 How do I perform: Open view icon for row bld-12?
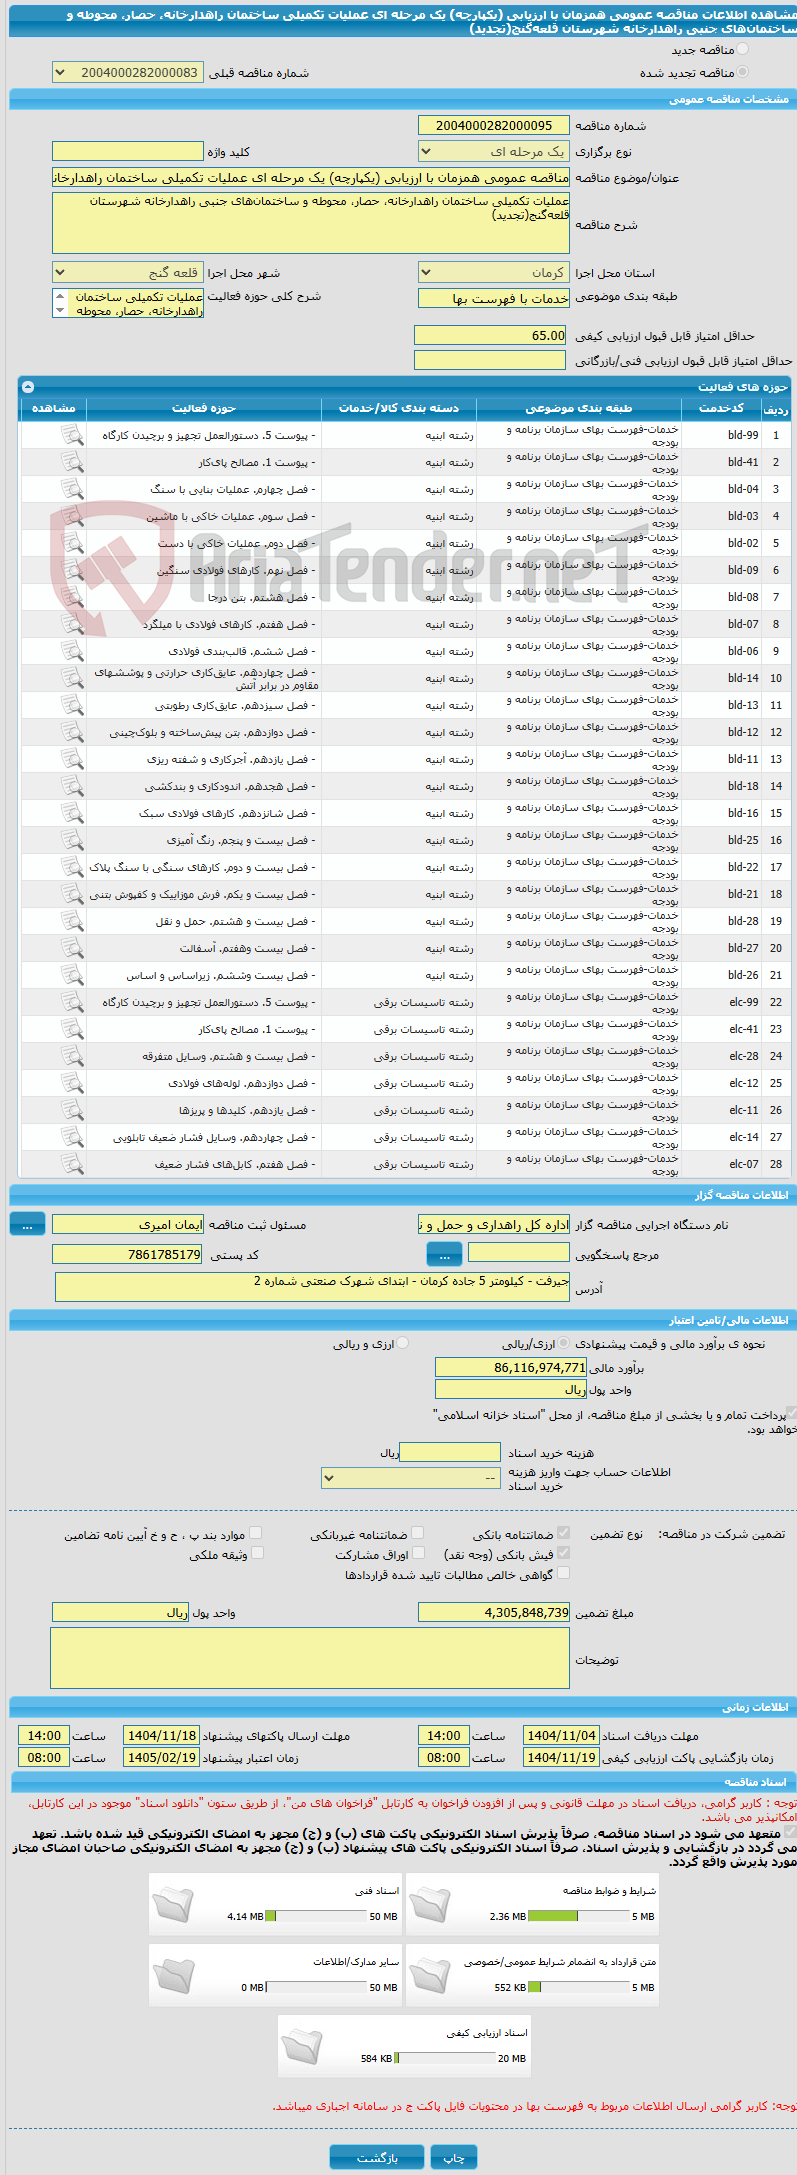(72, 732)
